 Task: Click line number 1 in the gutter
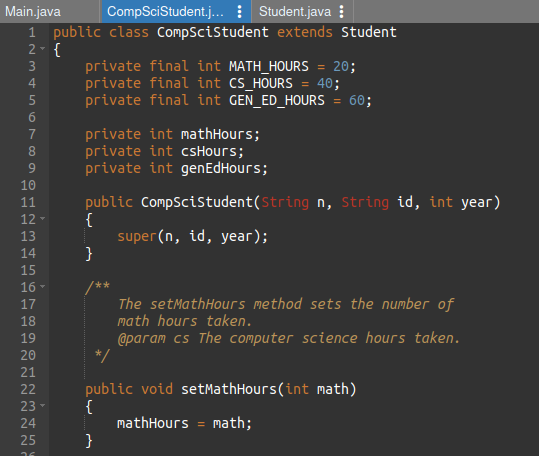tap(32, 32)
